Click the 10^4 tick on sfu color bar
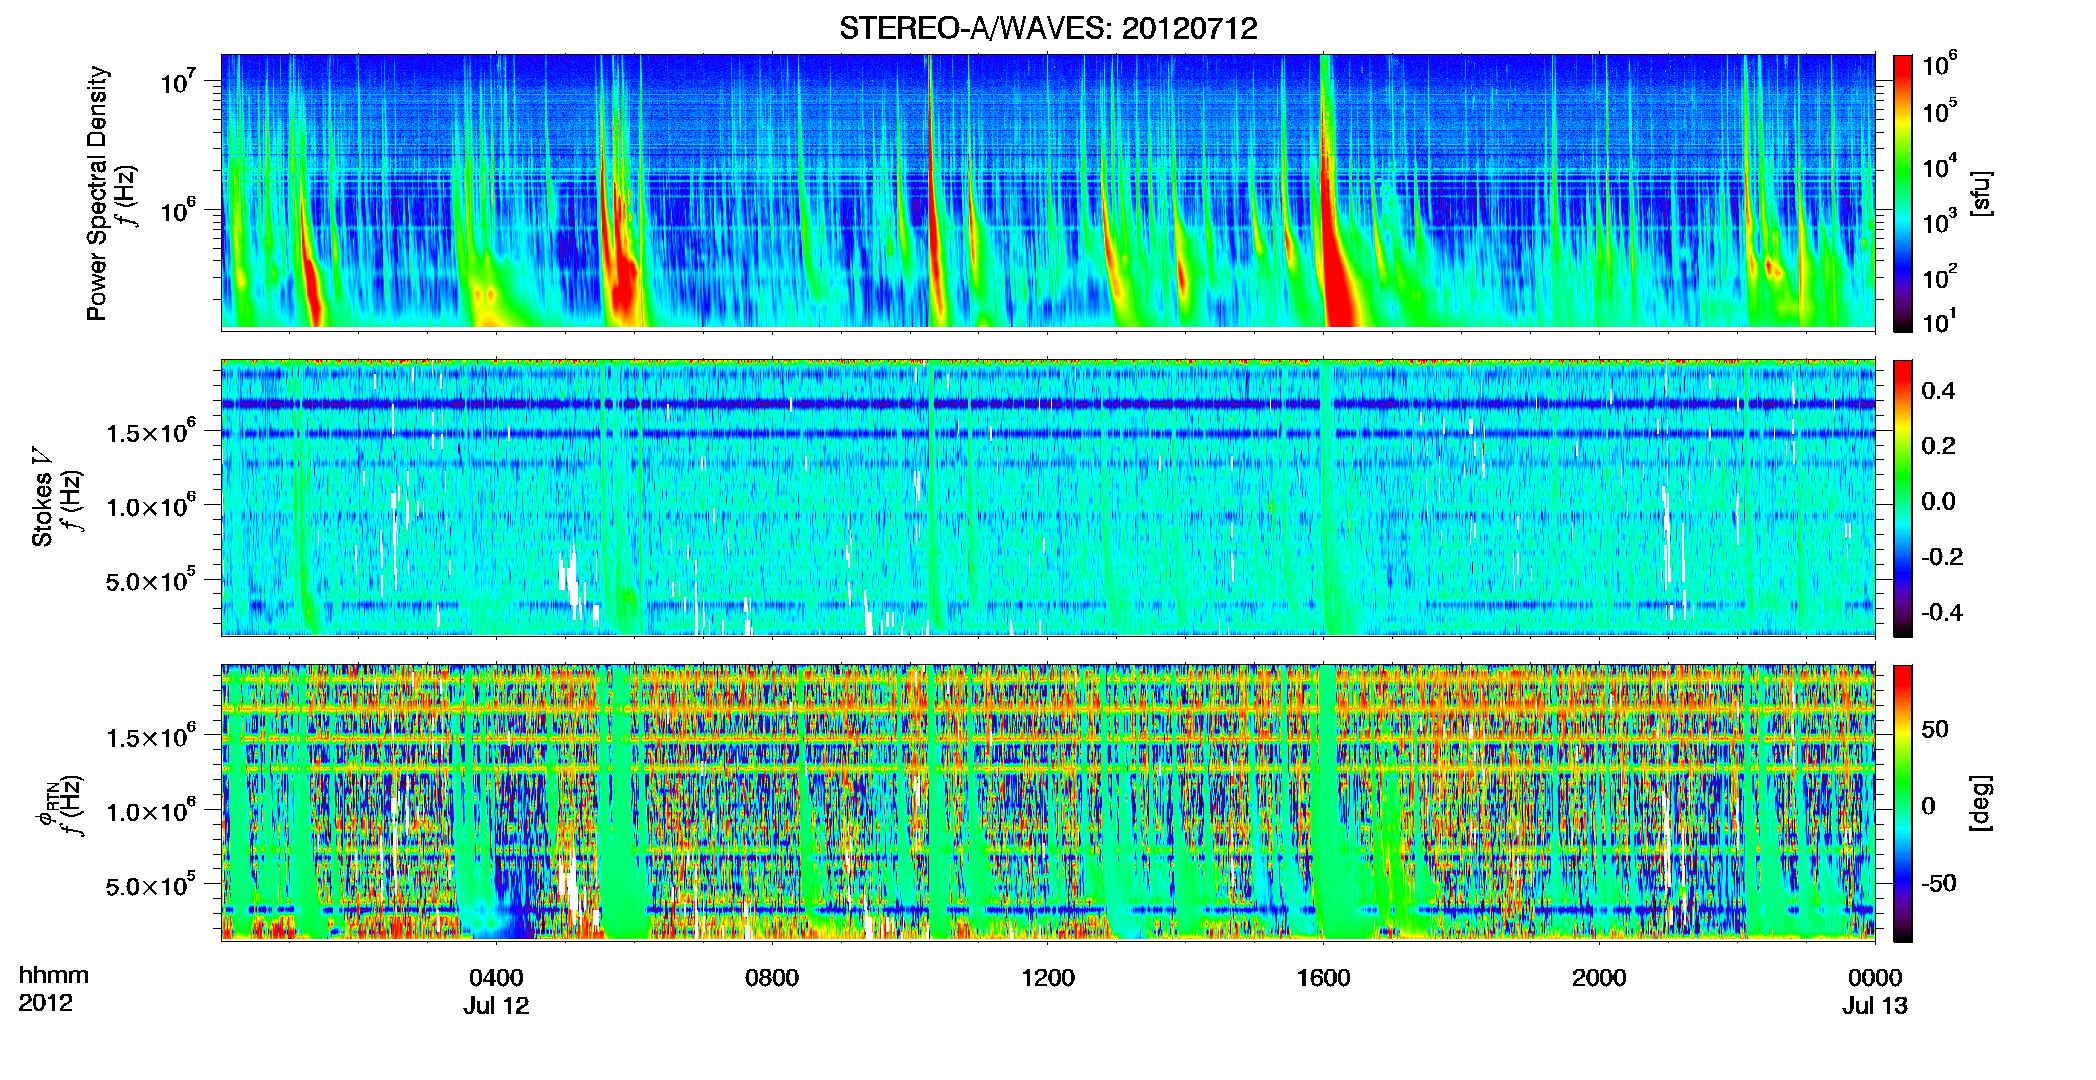2096x1080 pixels. point(1940,165)
